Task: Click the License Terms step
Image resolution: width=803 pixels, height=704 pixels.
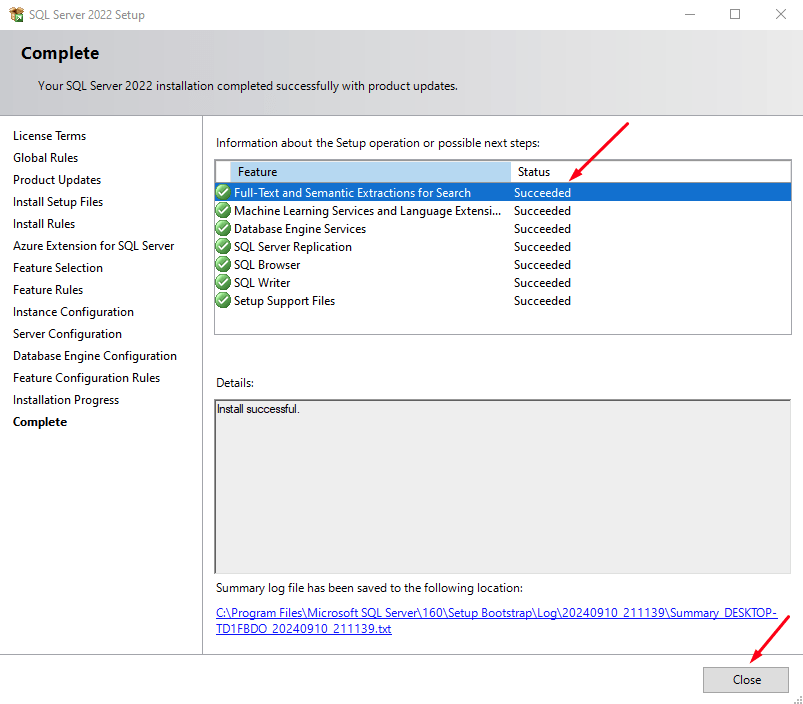Action: point(50,136)
